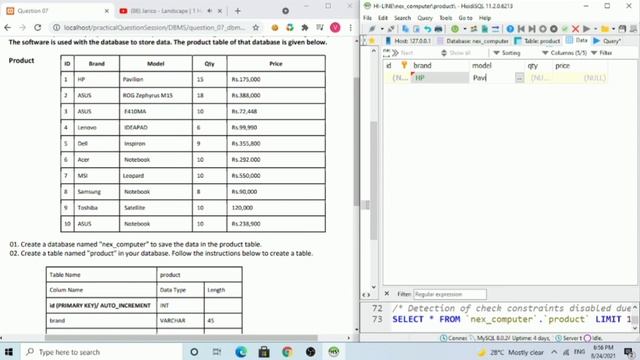640x360 pixels.
Task: Click the delete row dark circle icon
Action: click(x=553, y=29)
